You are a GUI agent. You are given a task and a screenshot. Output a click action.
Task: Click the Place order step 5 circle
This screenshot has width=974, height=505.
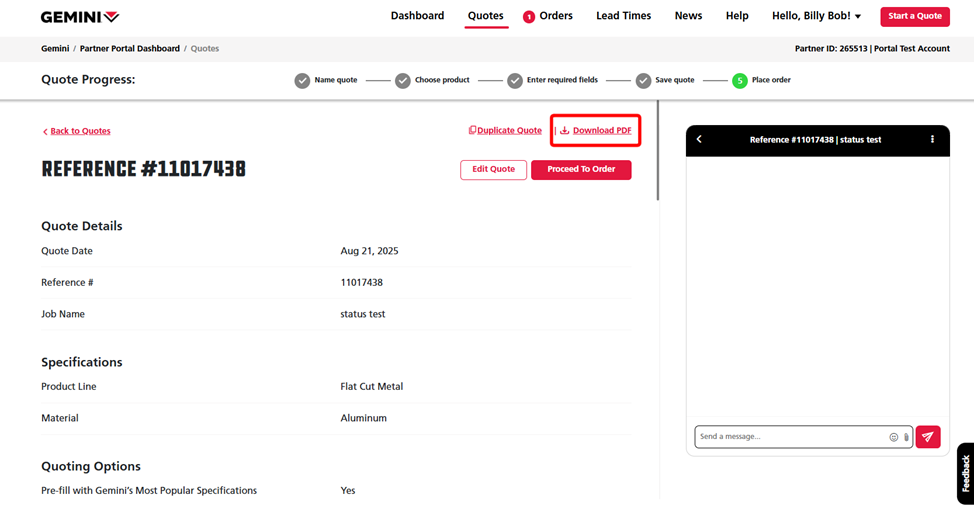point(739,80)
